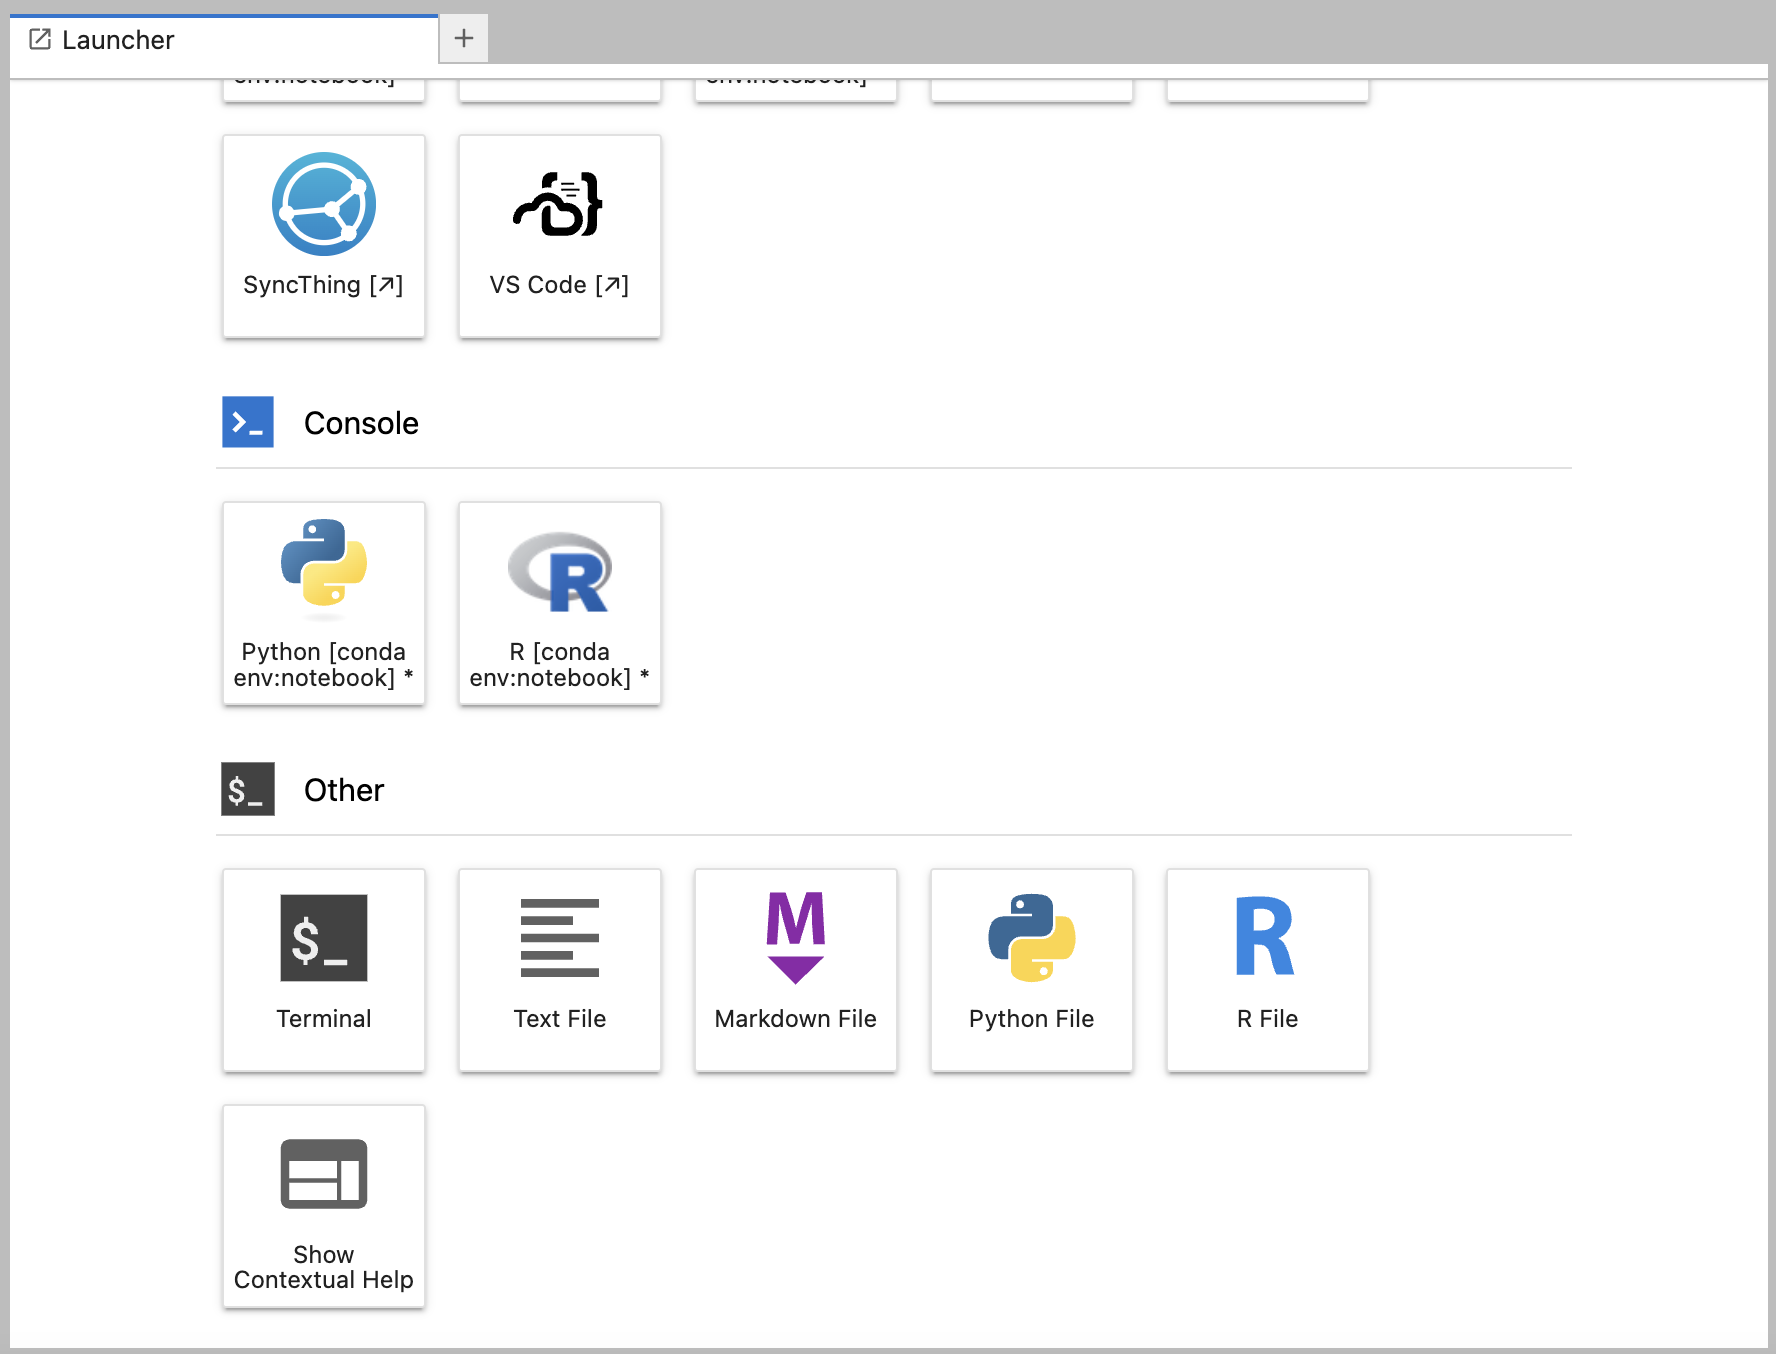Open a new Terminal
1776x1354 pixels.
324,970
